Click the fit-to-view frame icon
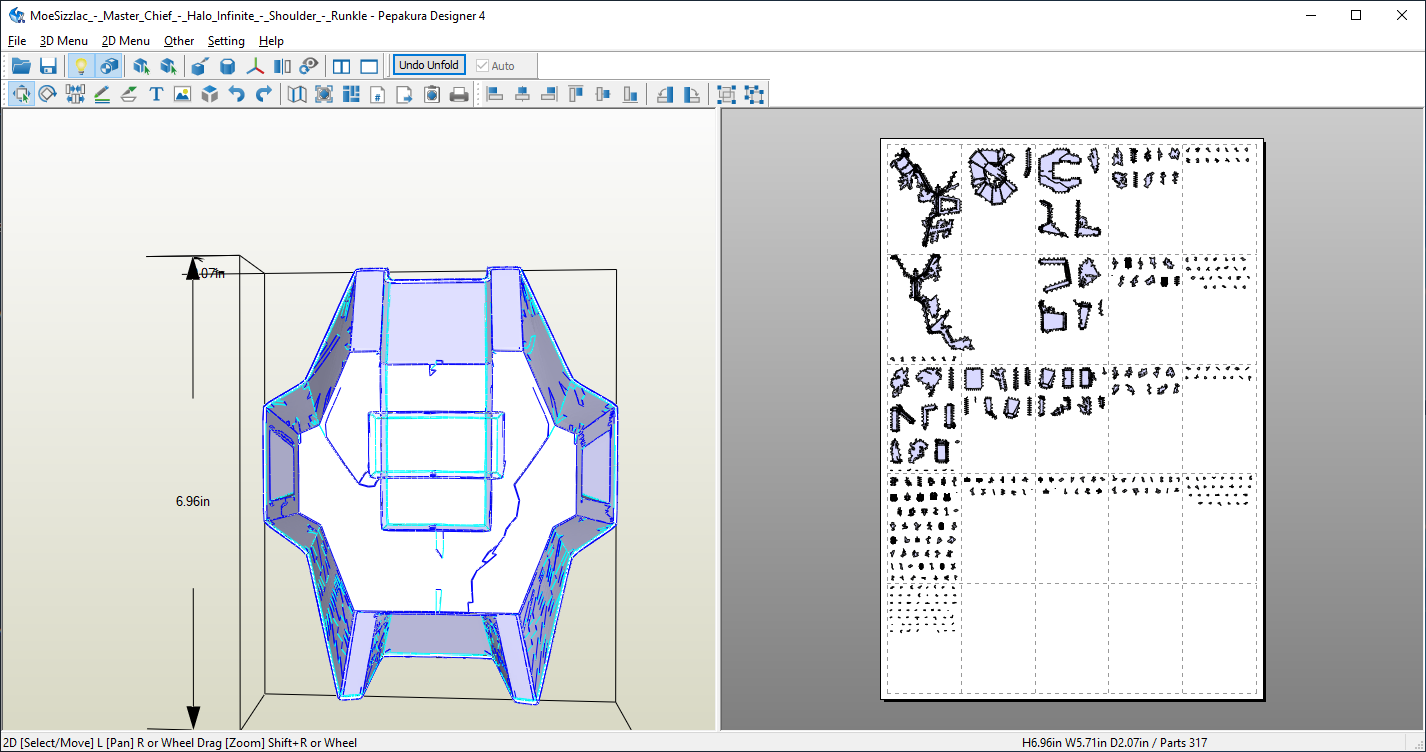This screenshot has width=1426, height=752. [324, 94]
